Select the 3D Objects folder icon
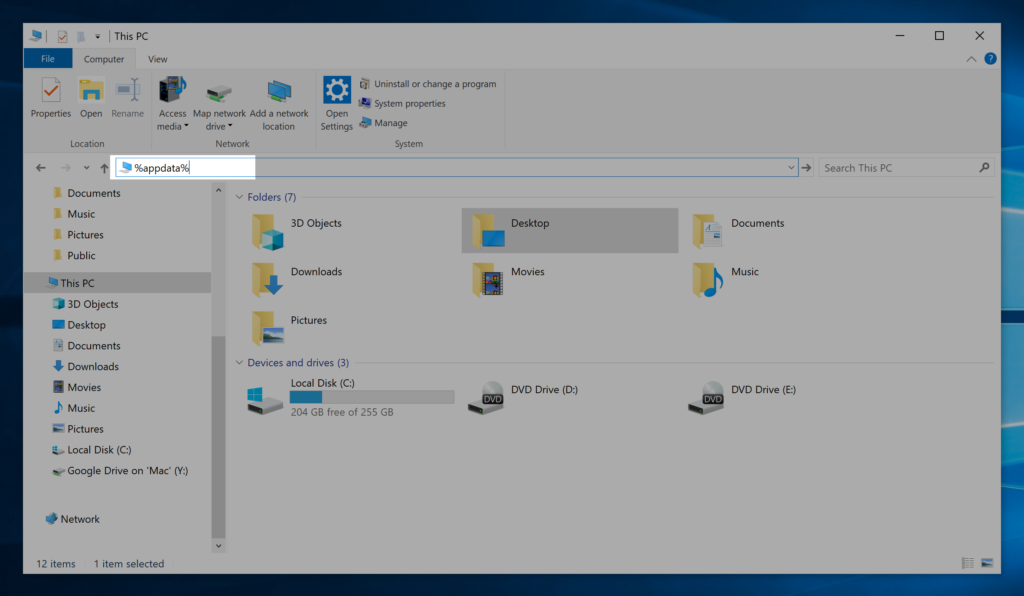This screenshot has width=1024, height=596. tap(267, 232)
